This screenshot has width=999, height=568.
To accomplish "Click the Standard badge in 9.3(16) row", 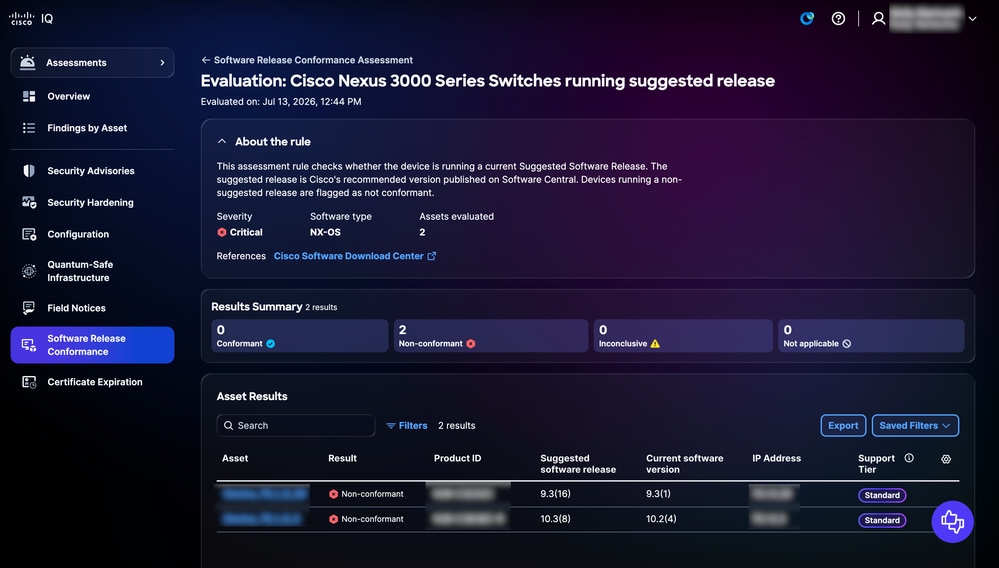I will pyautogui.click(x=882, y=495).
